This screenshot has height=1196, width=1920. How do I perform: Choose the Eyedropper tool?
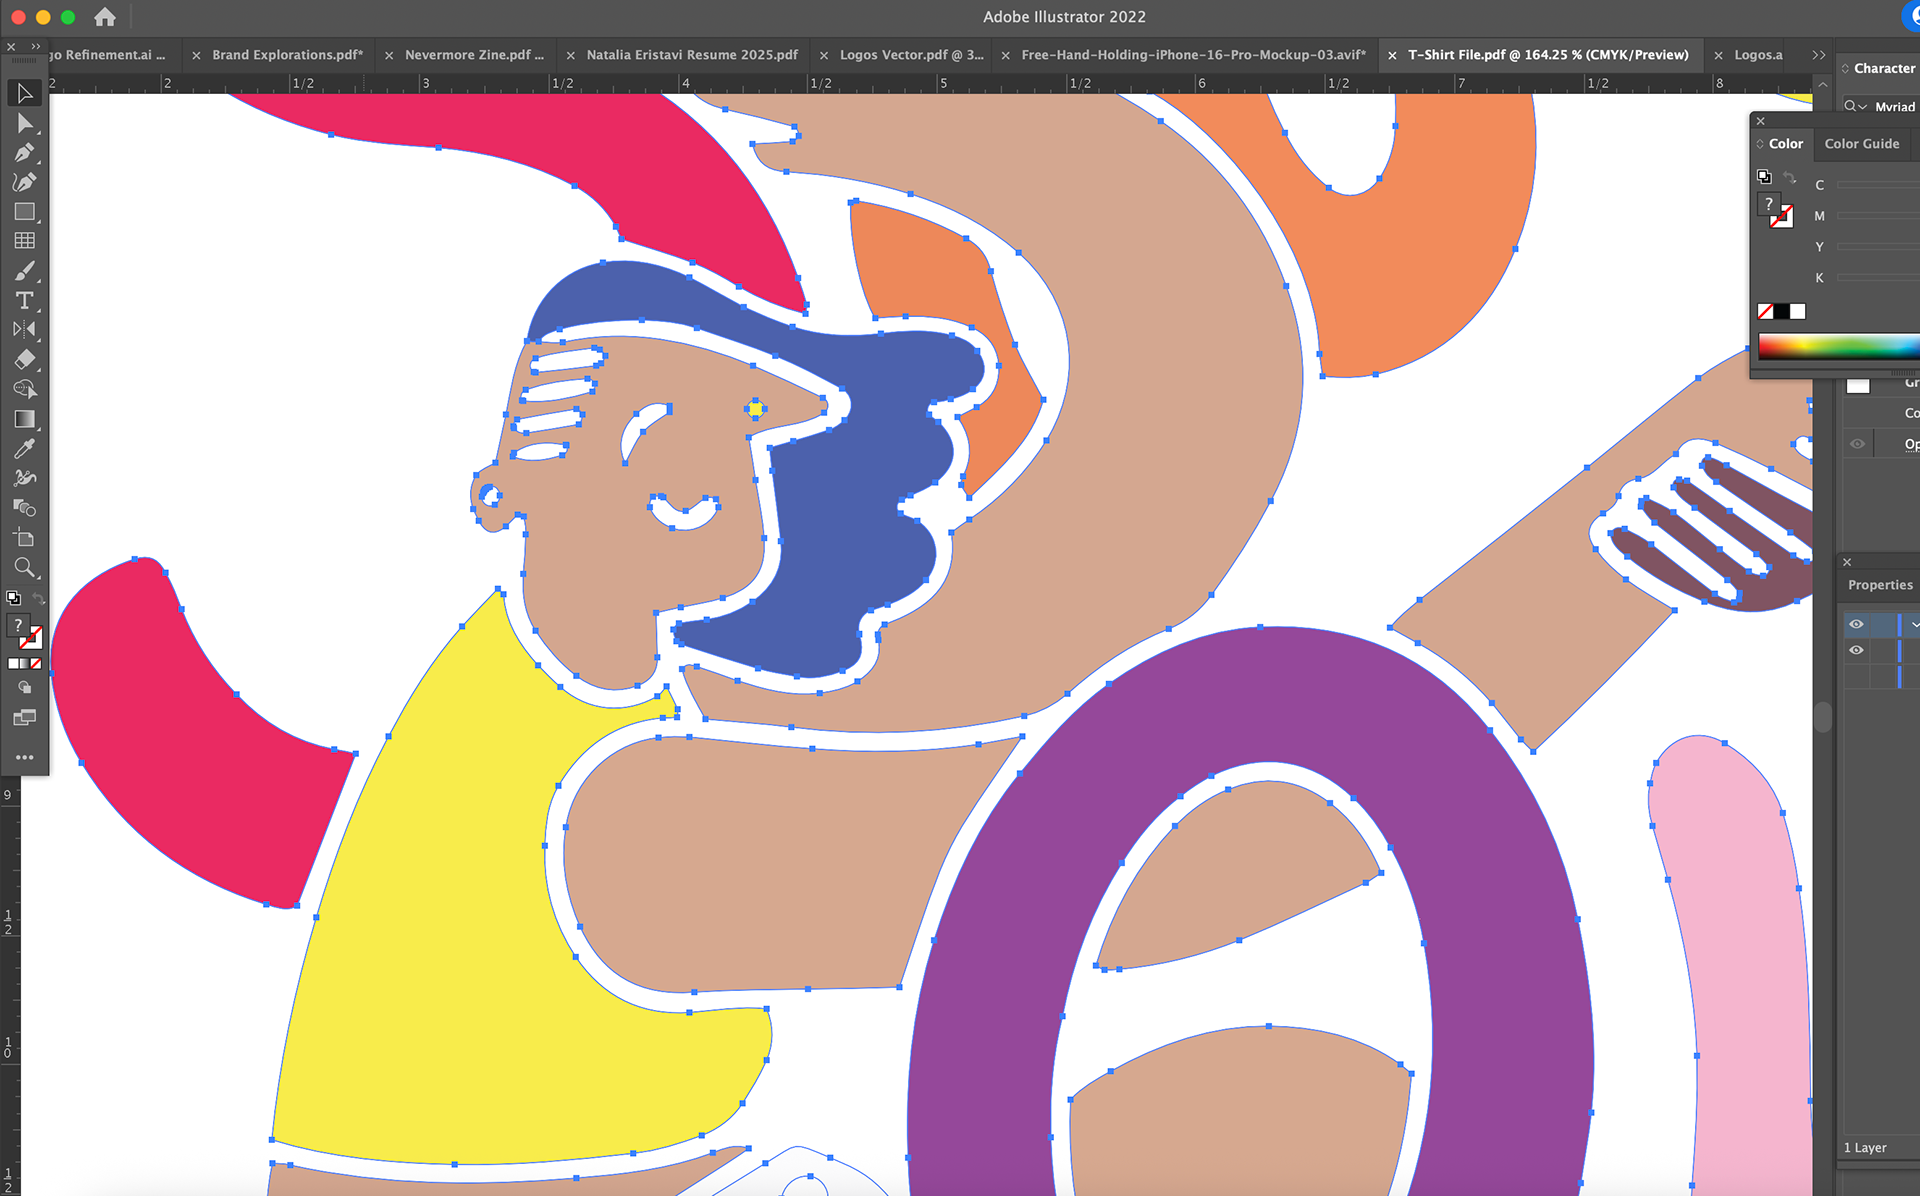[x=24, y=448]
